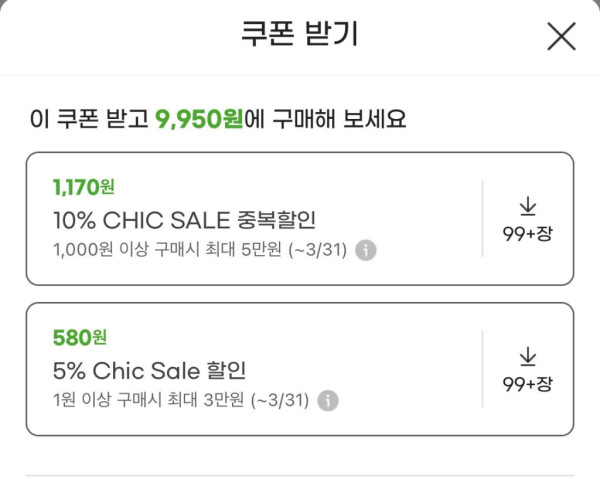Click the (~3/31) expiry on 10% coupon
This screenshot has height=486, width=600.
click(319, 250)
